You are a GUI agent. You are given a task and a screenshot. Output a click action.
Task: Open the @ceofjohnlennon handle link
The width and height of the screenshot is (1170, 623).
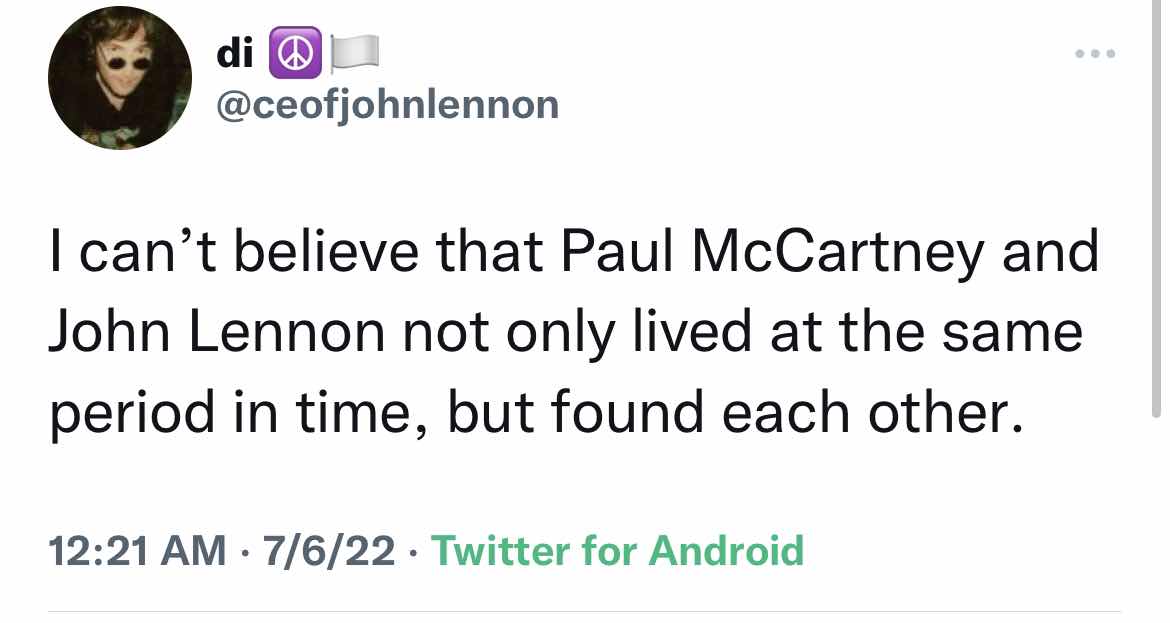pyautogui.click(x=388, y=103)
